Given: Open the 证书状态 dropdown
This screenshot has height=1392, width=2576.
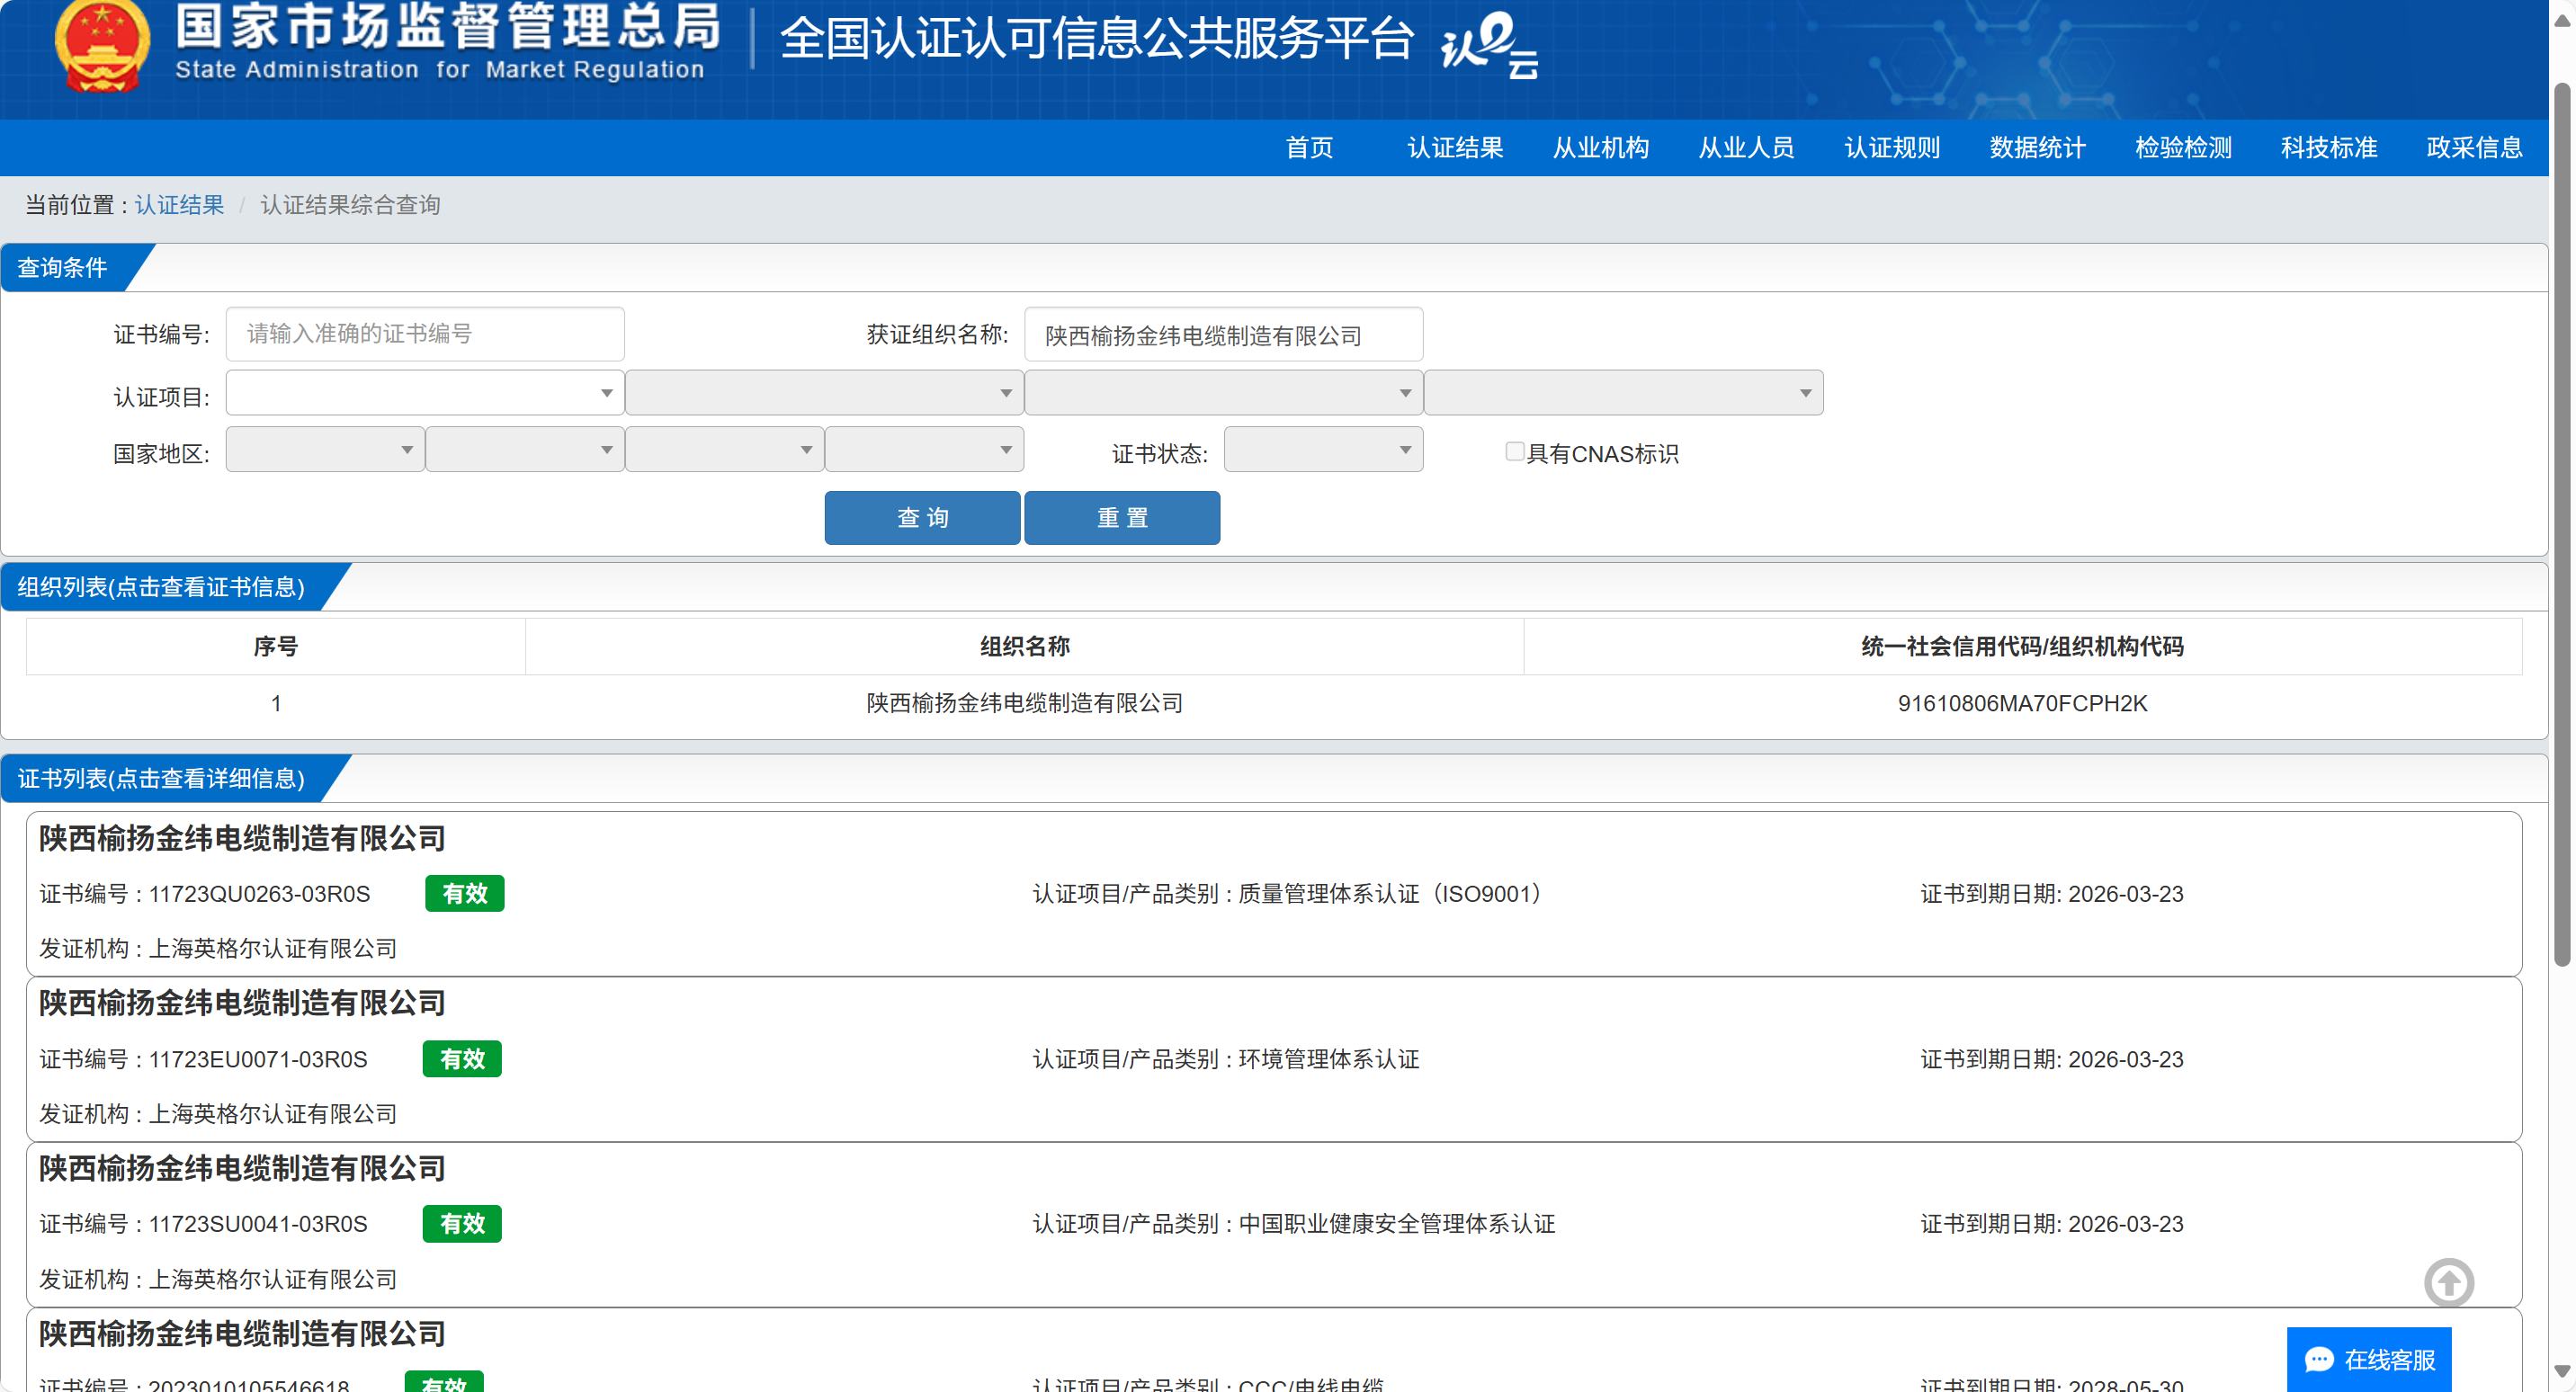Looking at the screenshot, I should (1322, 450).
